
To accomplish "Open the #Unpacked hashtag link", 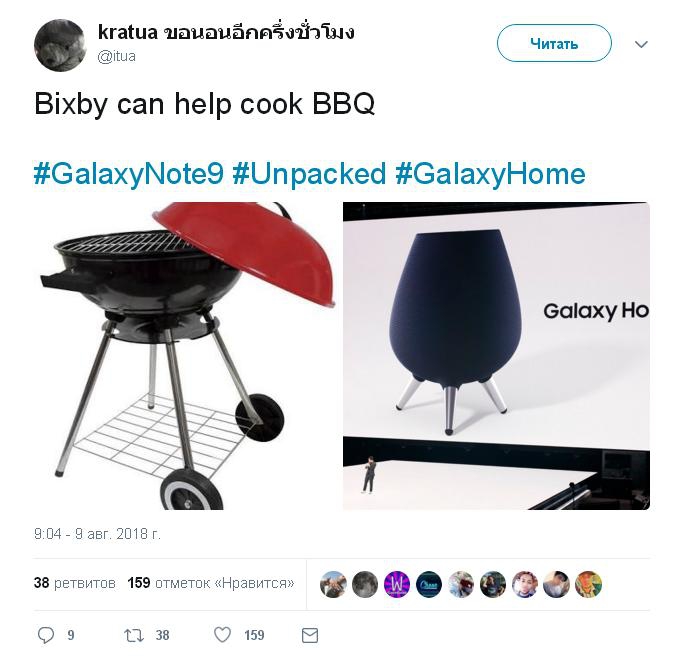I will coord(309,174).
